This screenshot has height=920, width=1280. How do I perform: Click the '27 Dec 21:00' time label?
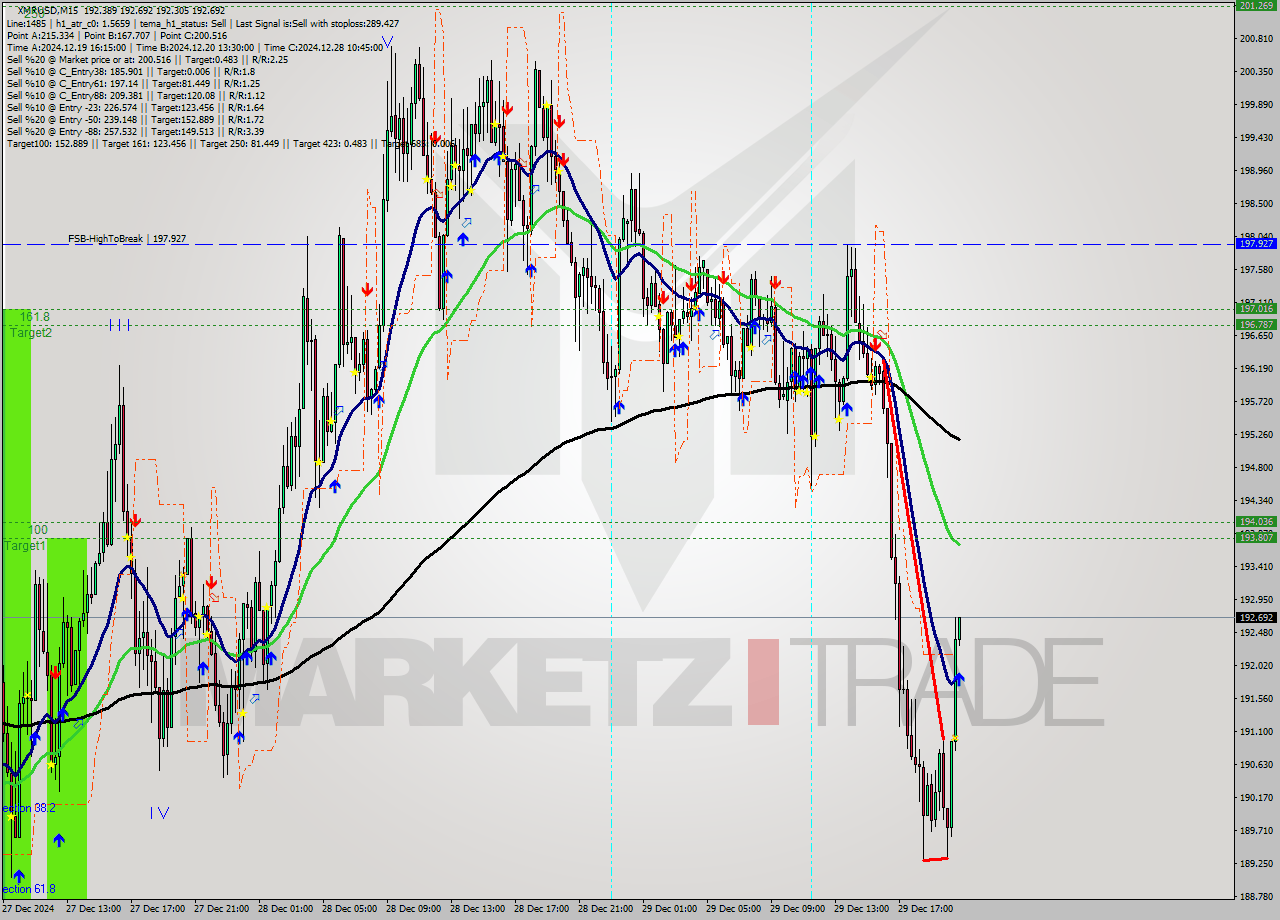click(221, 909)
